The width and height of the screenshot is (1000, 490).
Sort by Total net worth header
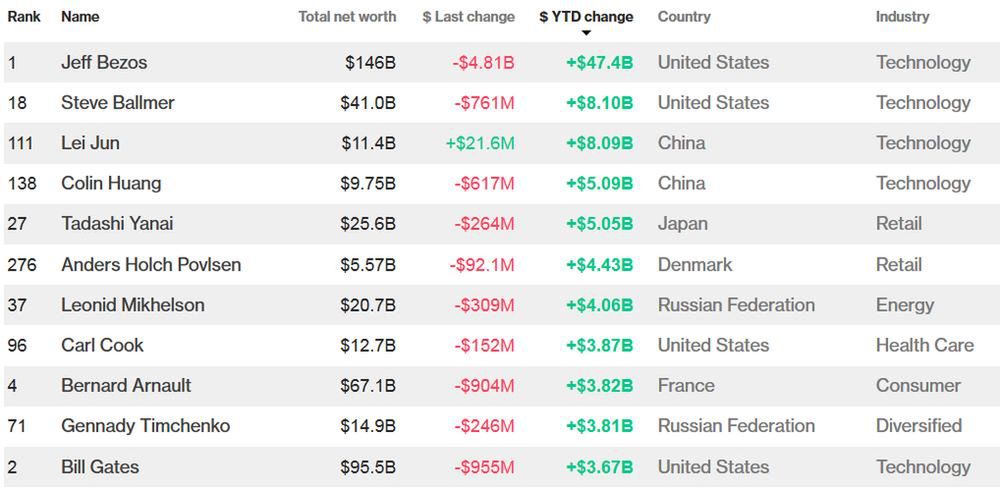point(347,17)
